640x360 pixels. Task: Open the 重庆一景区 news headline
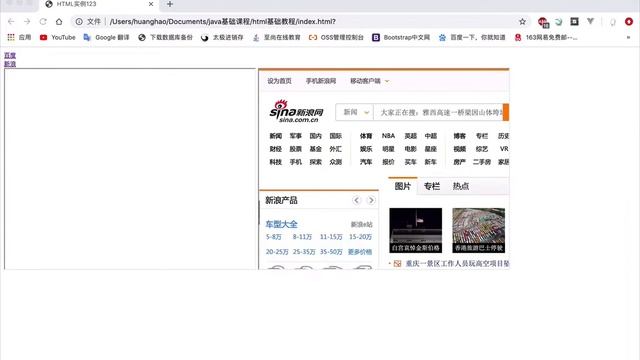point(457,264)
